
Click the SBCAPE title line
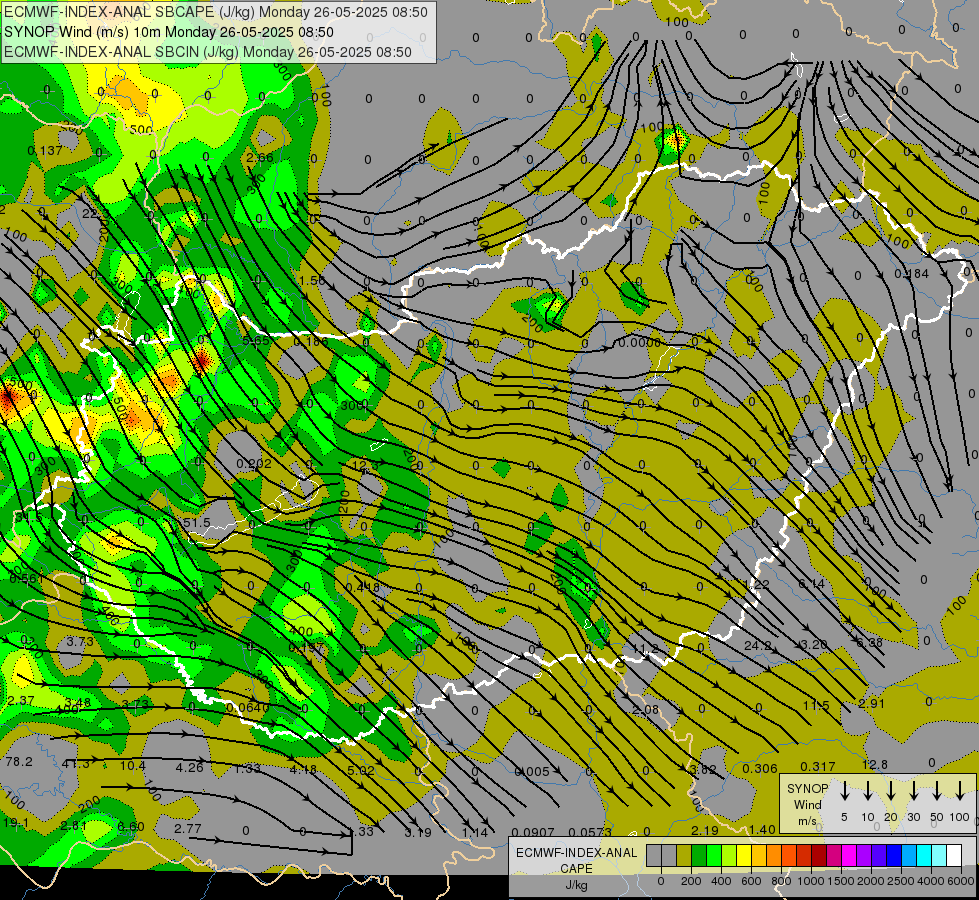[x=216, y=12]
